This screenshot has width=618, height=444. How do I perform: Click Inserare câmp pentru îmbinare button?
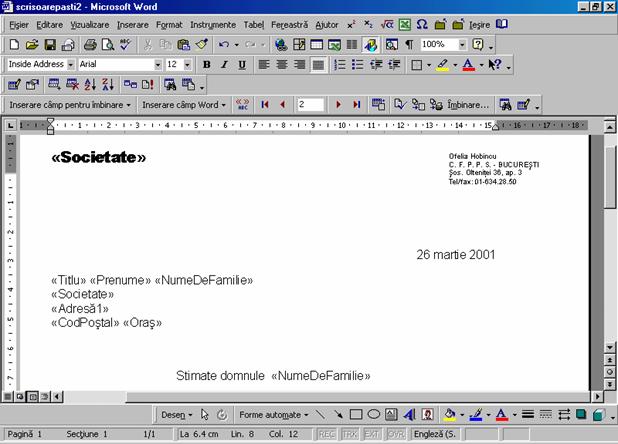click(70, 104)
